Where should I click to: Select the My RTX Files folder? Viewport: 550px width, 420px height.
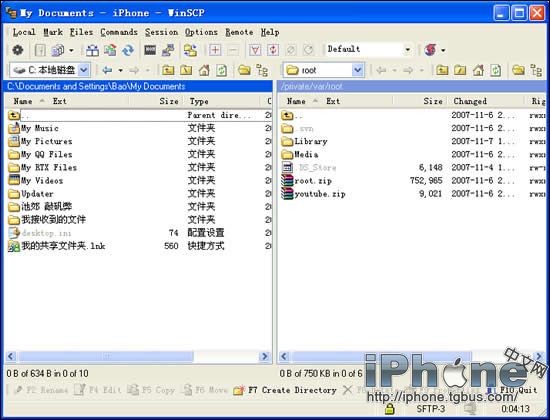point(42,167)
